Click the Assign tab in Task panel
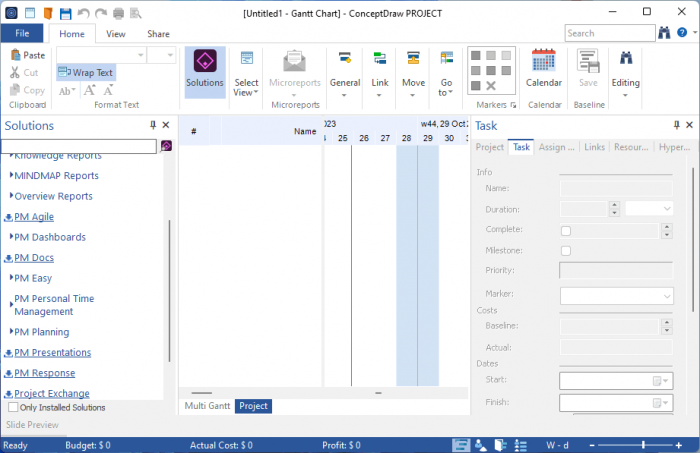This screenshot has width=700, height=453. point(556,147)
